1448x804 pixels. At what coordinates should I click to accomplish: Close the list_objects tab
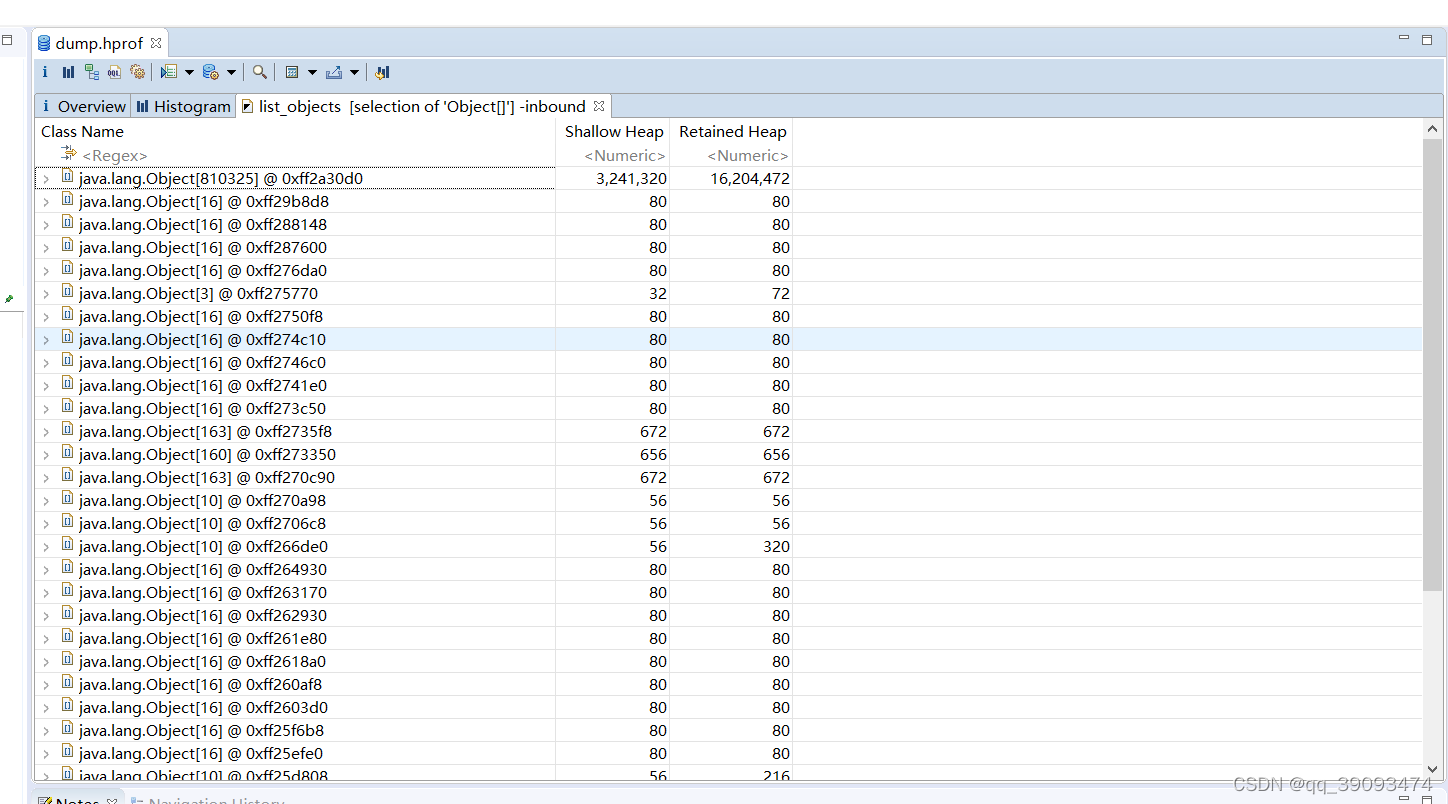pos(599,106)
